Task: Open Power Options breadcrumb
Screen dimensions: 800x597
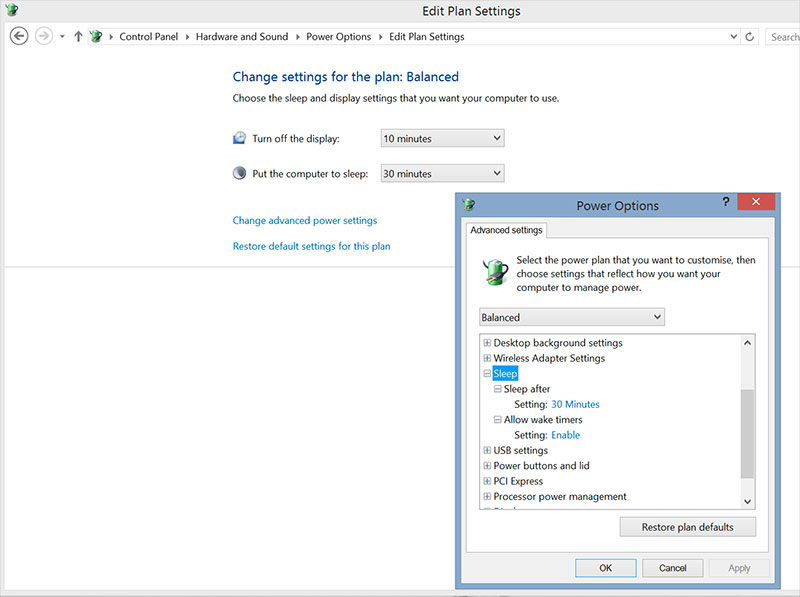Action: tap(338, 37)
